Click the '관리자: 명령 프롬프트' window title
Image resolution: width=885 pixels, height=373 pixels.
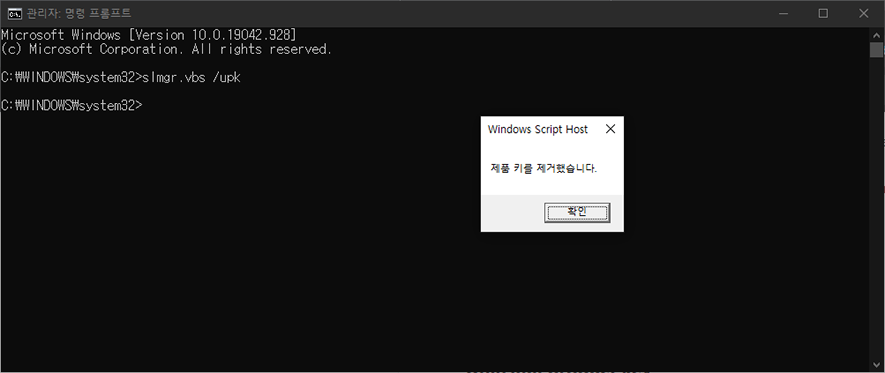79,14
